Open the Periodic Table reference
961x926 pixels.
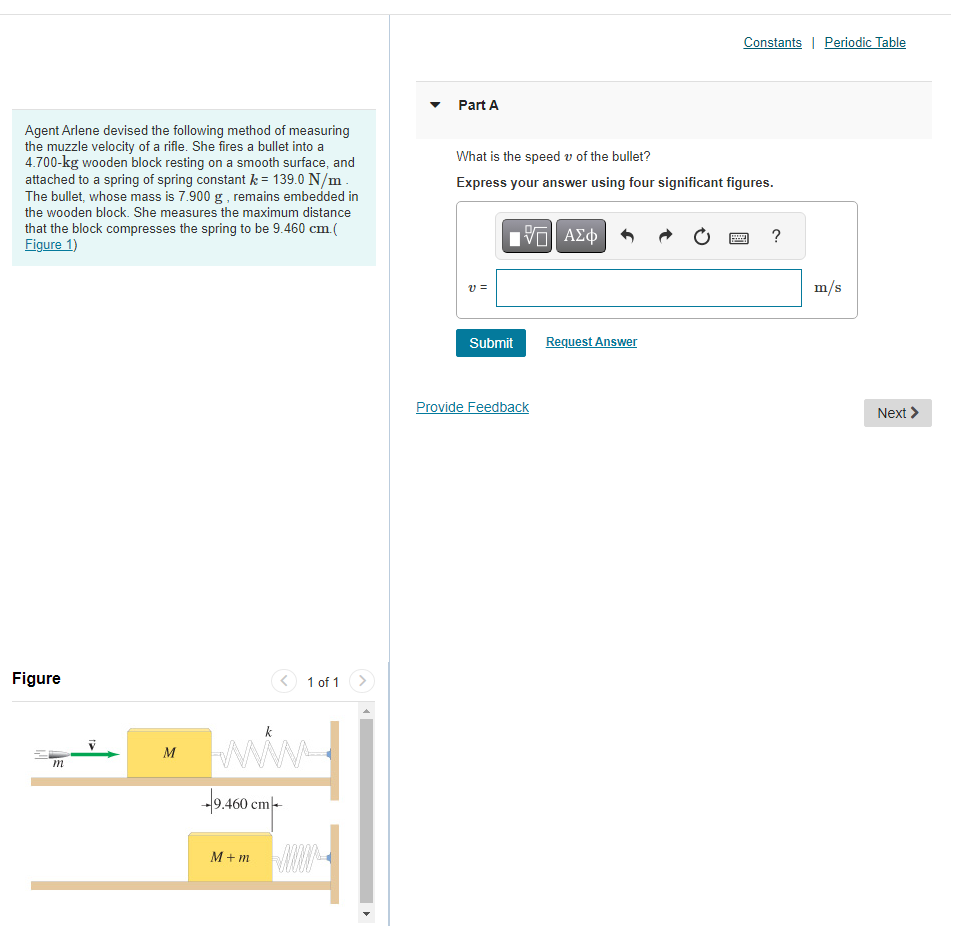(864, 42)
